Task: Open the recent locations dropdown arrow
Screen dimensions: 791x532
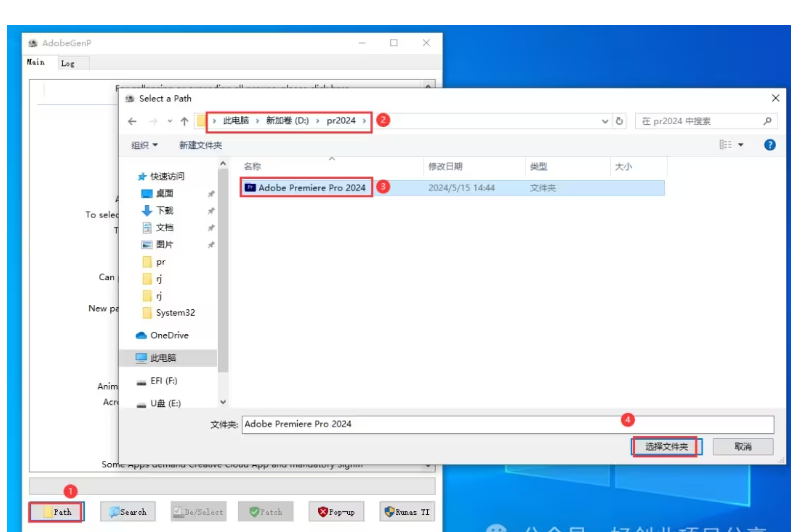Action: [170, 121]
